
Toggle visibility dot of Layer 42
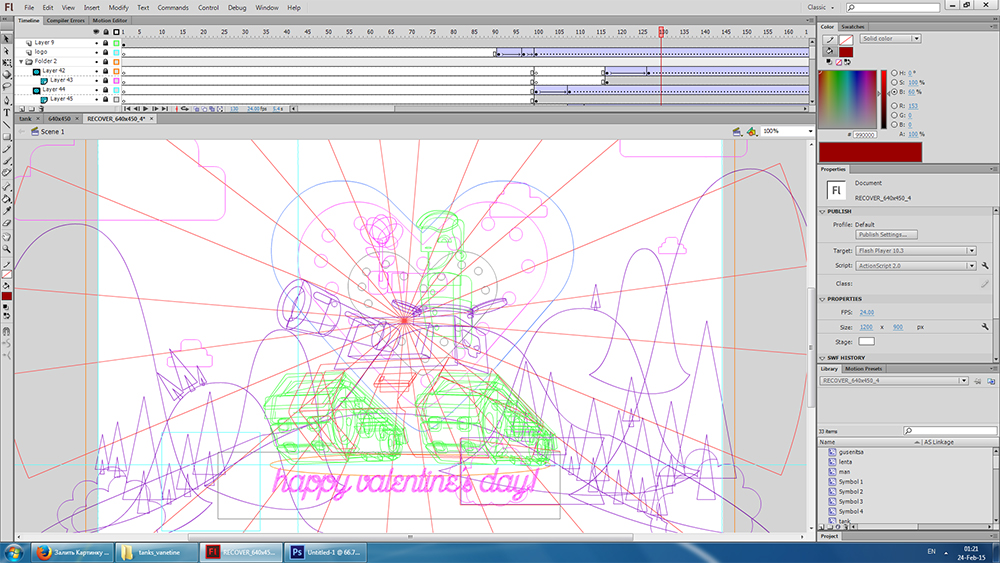click(x=97, y=71)
